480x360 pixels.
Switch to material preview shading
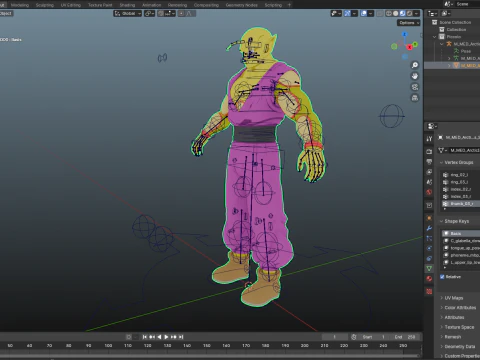coord(403,13)
